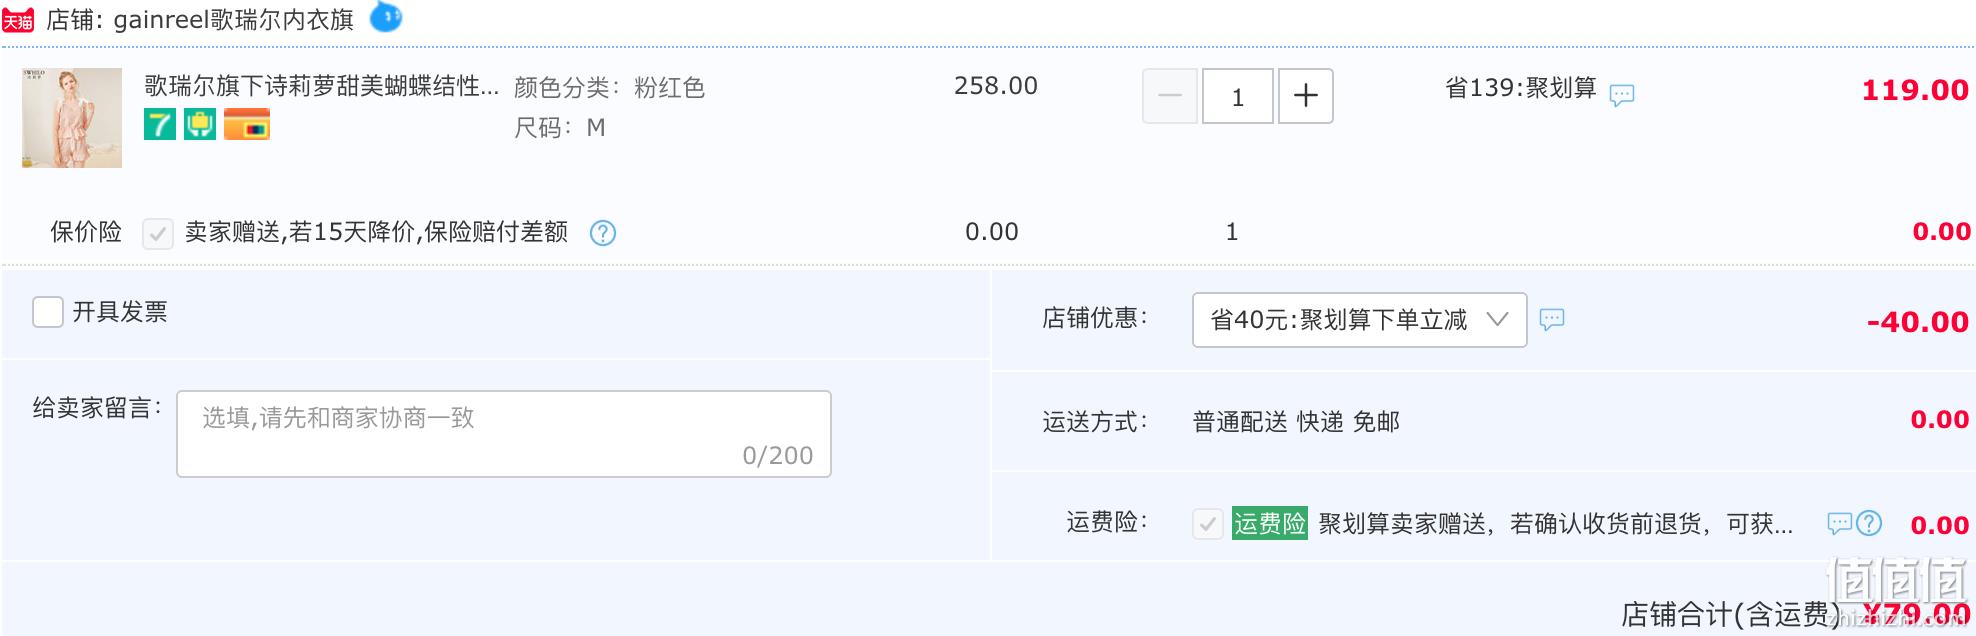Open the gainreel歌瑞尔内衣旗 store link
This screenshot has height=636, width=1976.
tap(233, 20)
